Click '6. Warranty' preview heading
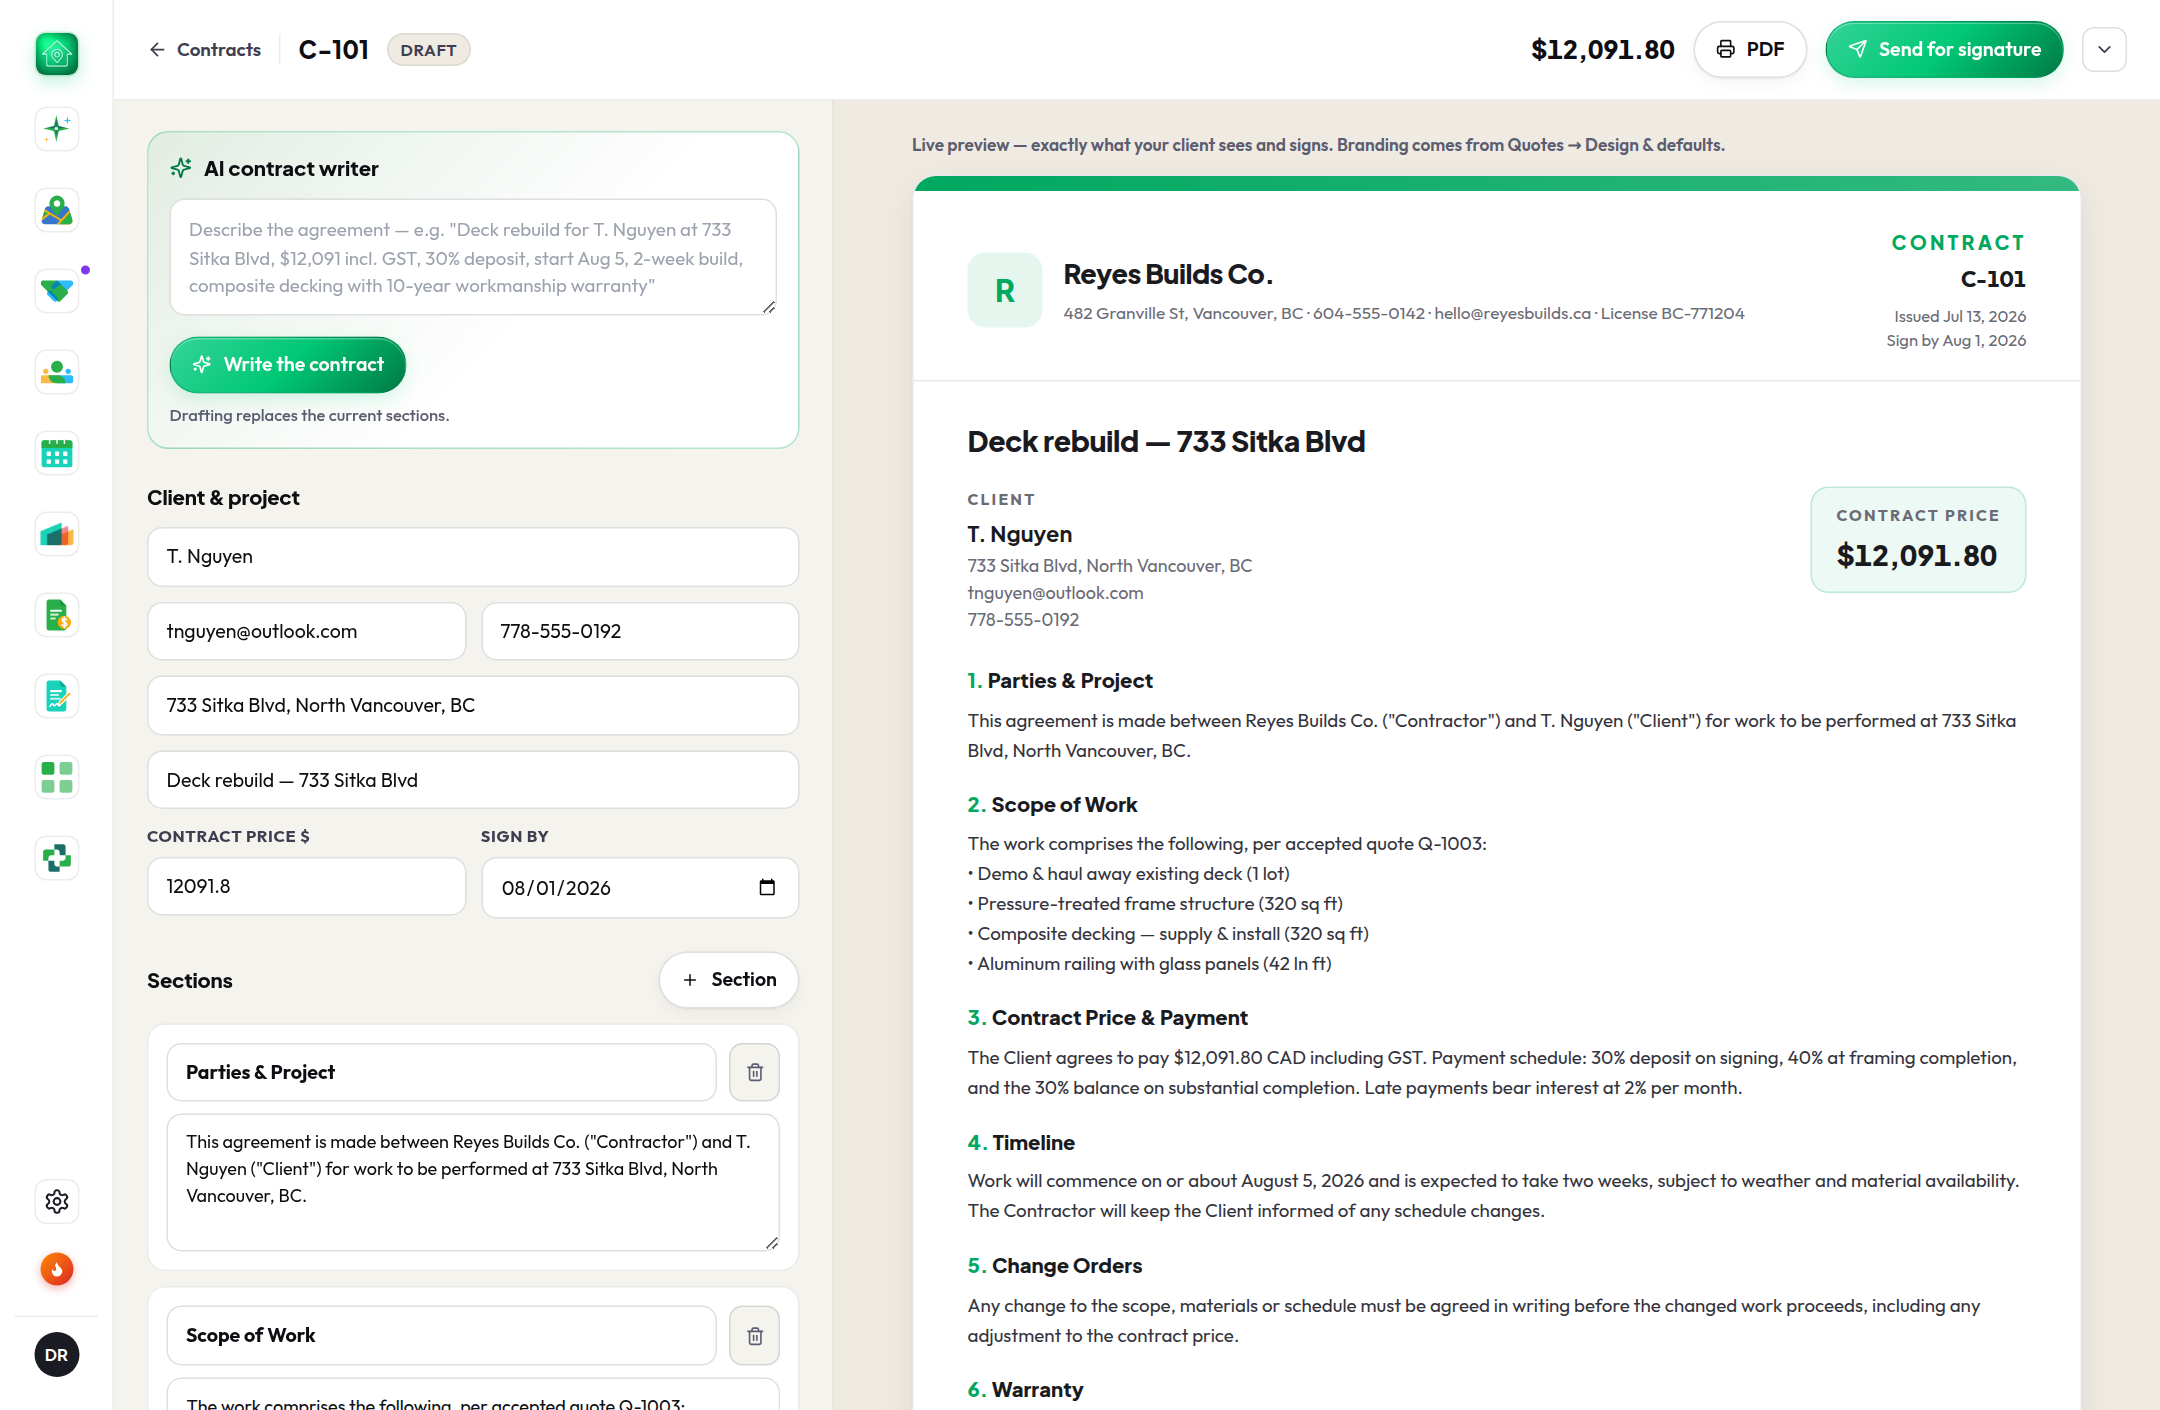 [1025, 1390]
